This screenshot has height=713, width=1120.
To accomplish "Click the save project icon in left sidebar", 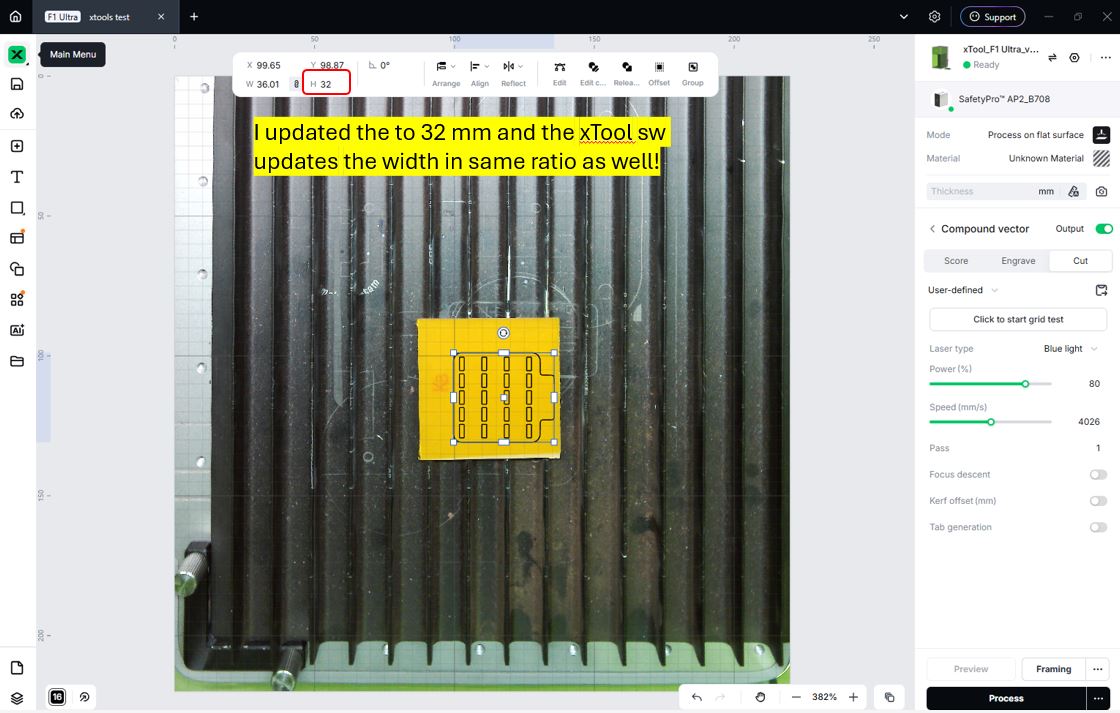I will pos(17,84).
